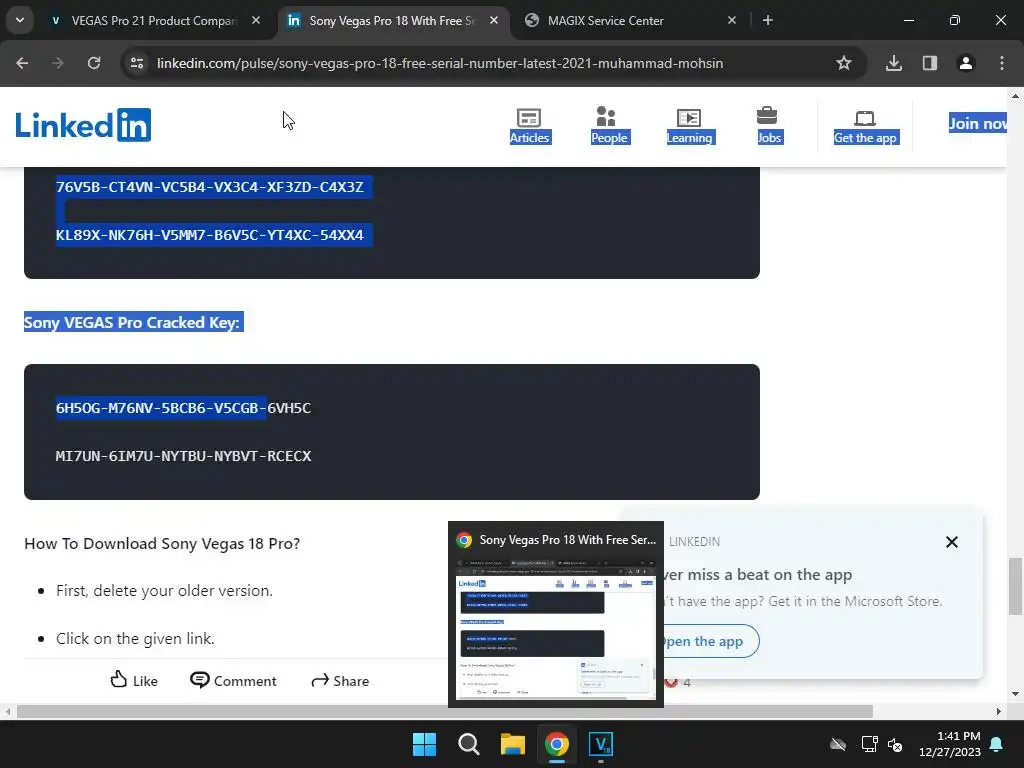View site information icon in address bar
1024x768 pixels.
click(137, 63)
